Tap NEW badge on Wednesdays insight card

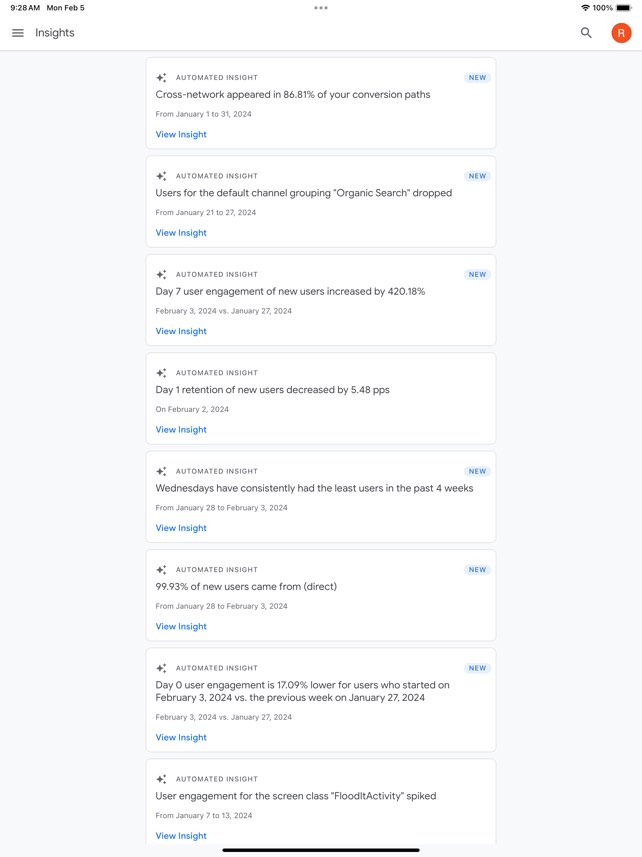pos(477,471)
